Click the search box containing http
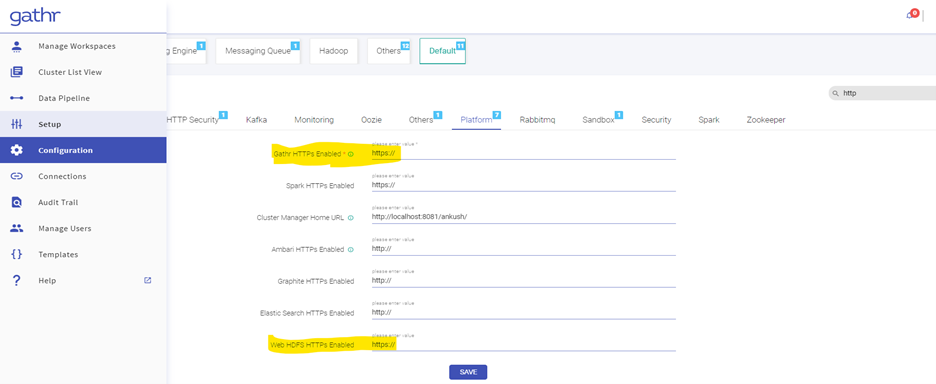Image resolution: width=936 pixels, height=384 pixels. coord(882,93)
